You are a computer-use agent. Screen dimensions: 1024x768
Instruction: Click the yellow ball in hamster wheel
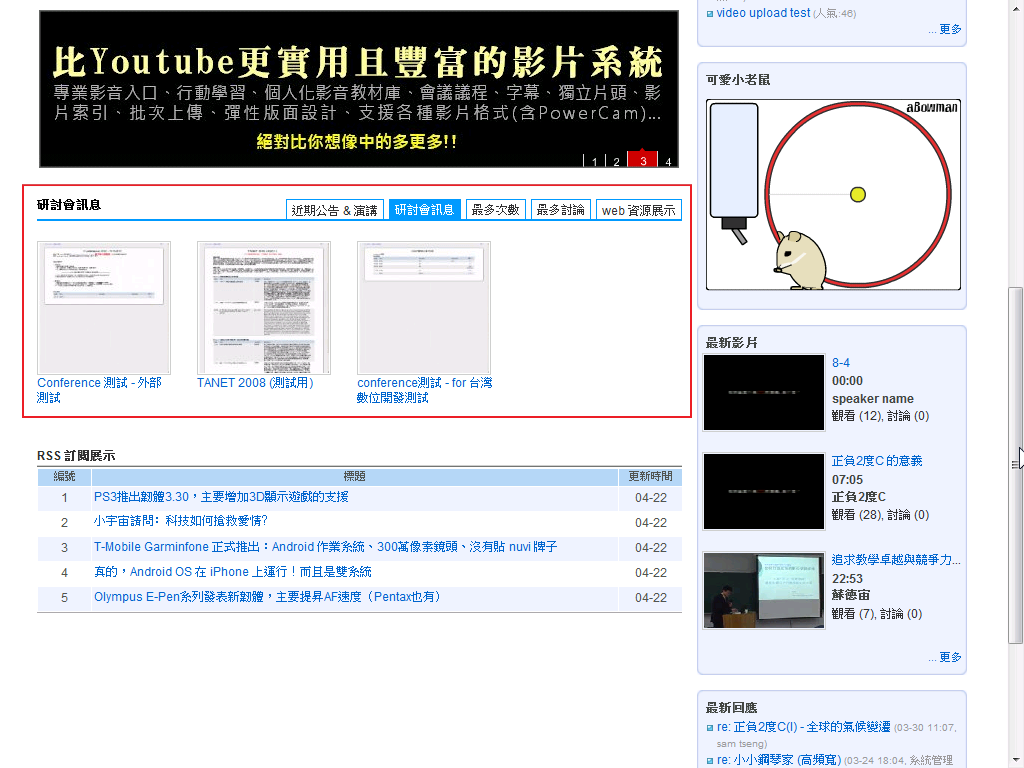pos(857,194)
